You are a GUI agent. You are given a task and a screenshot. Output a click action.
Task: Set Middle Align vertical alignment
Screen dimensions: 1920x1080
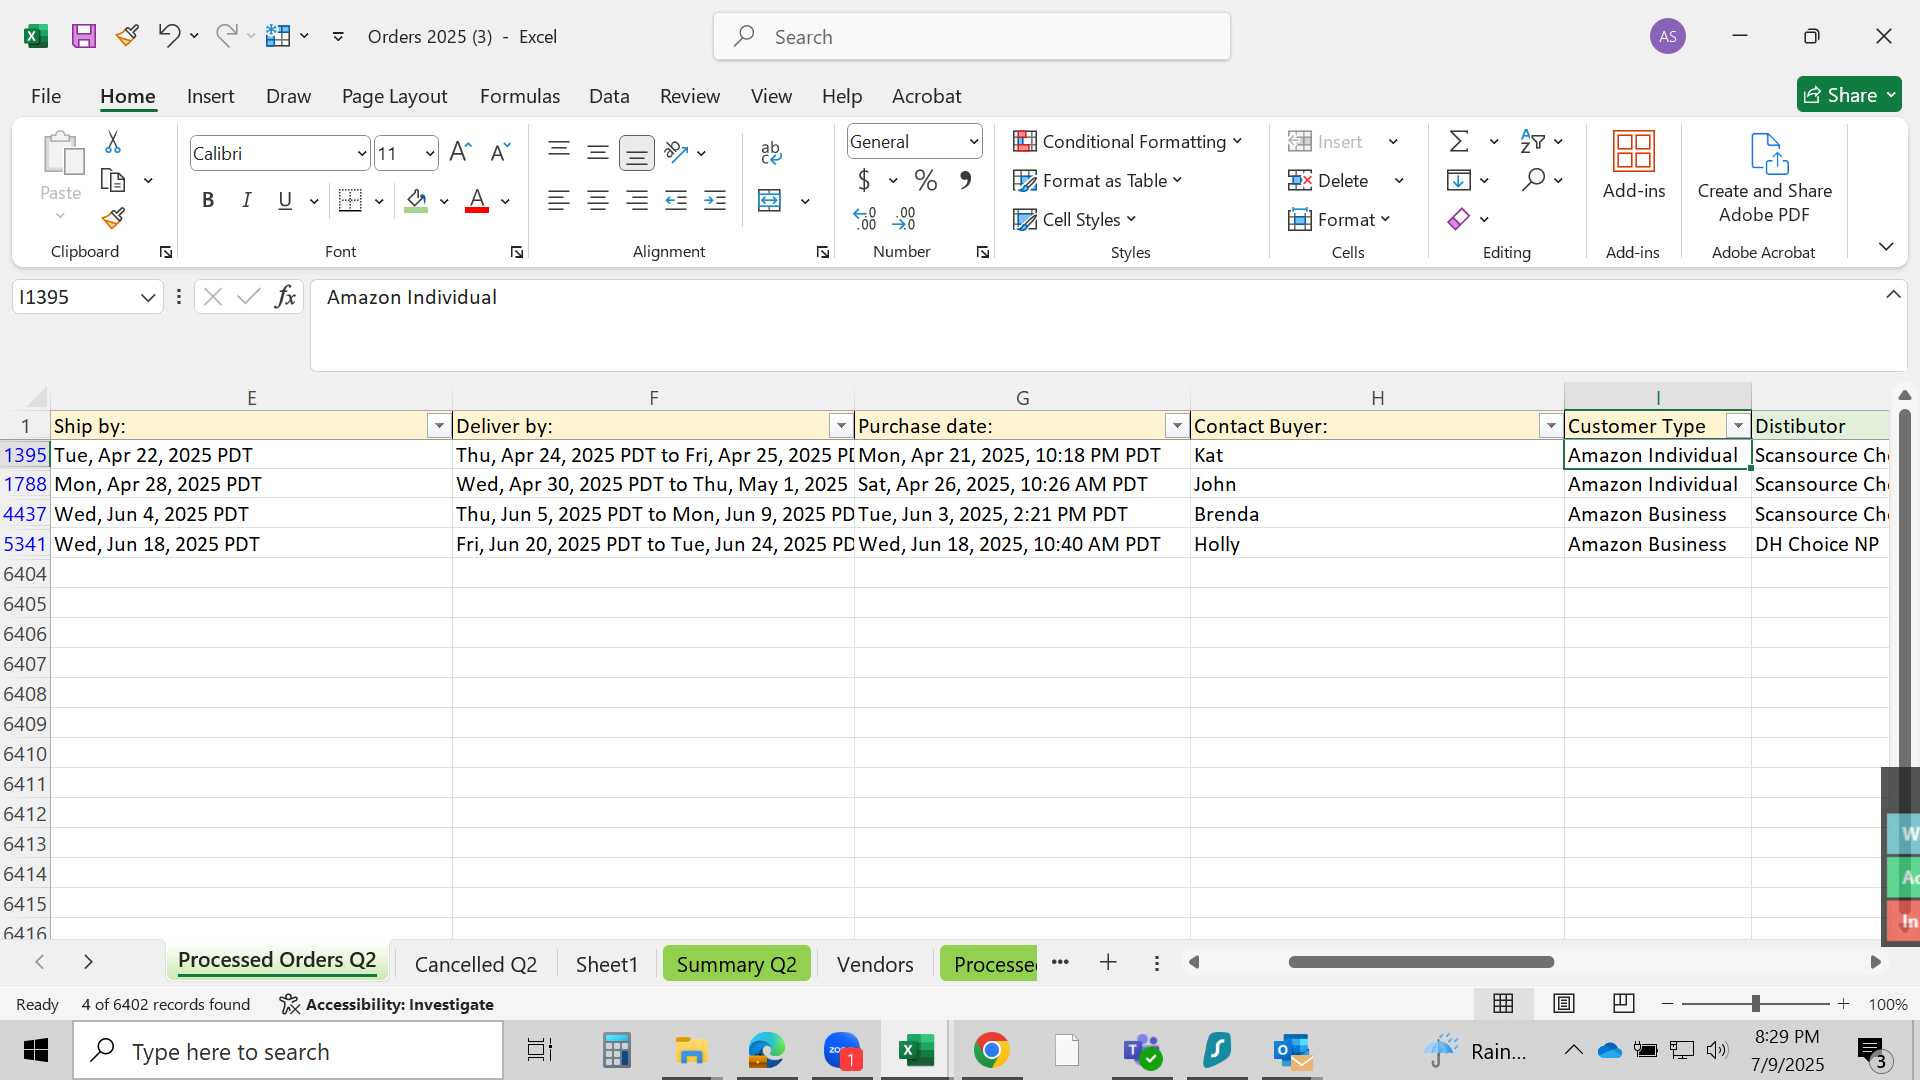pyautogui.click(x=598, y=152)
